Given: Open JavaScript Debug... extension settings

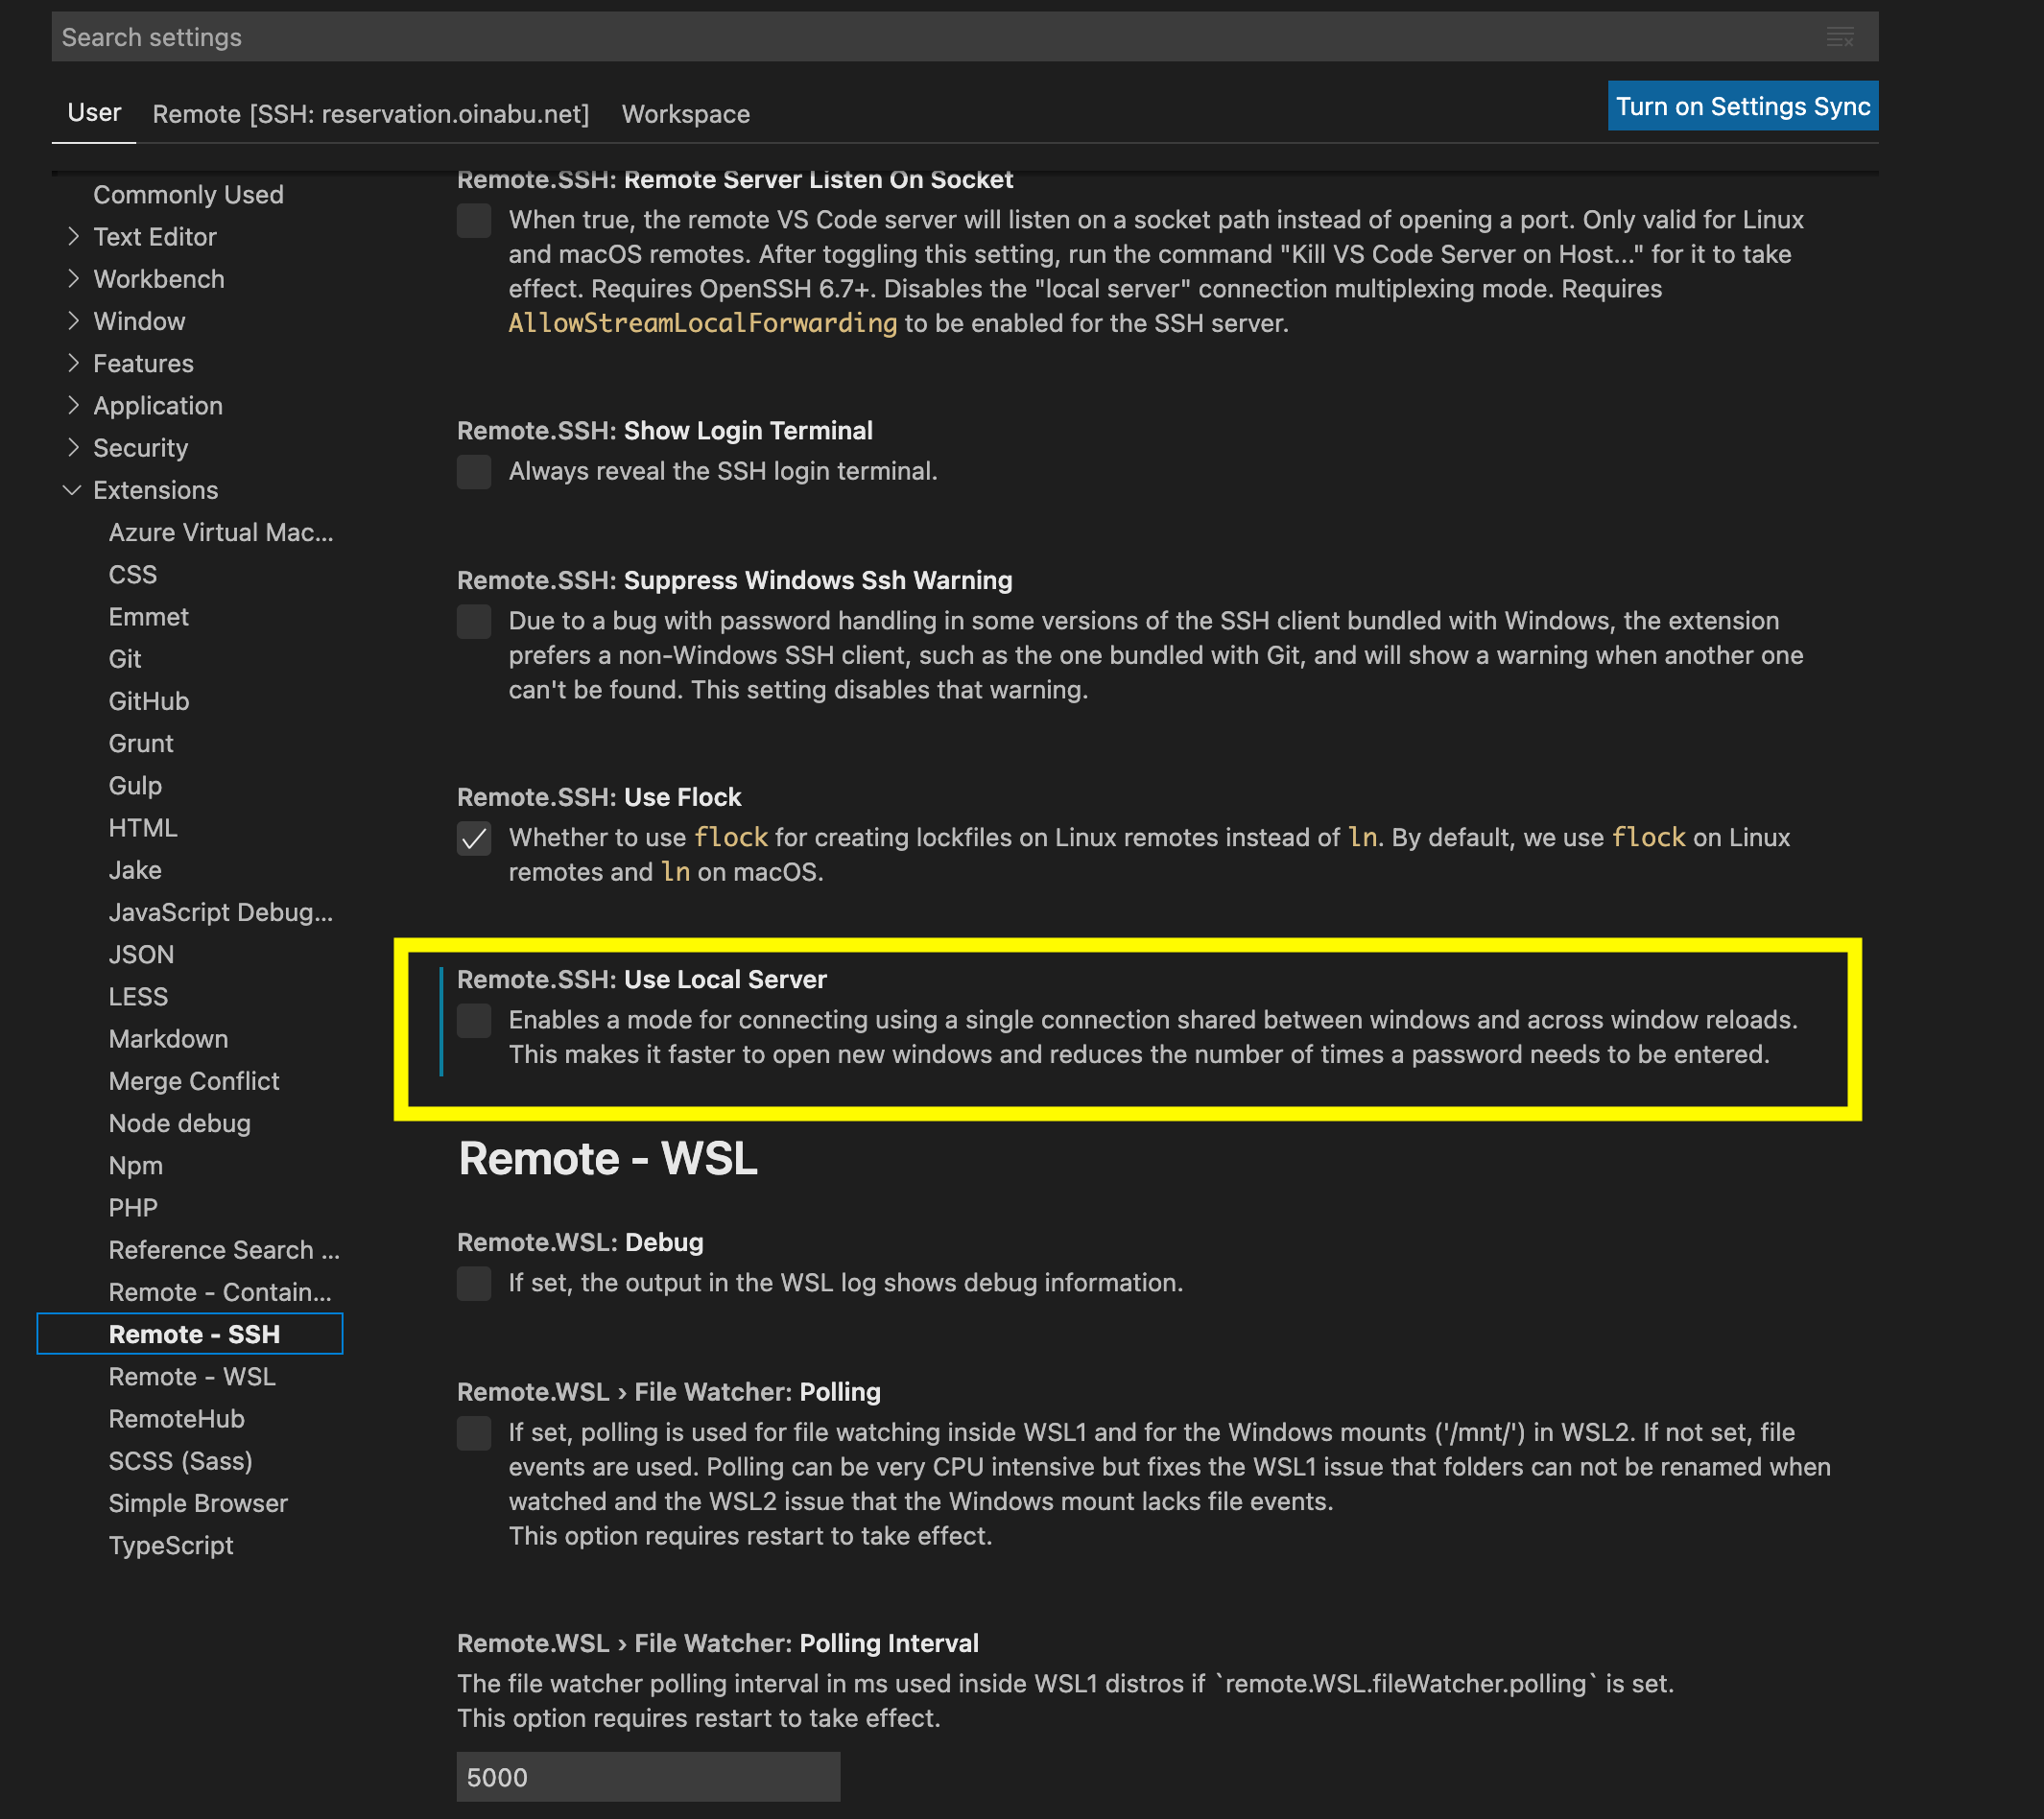Looking at the screenshot, I should (x=221, y=912).
